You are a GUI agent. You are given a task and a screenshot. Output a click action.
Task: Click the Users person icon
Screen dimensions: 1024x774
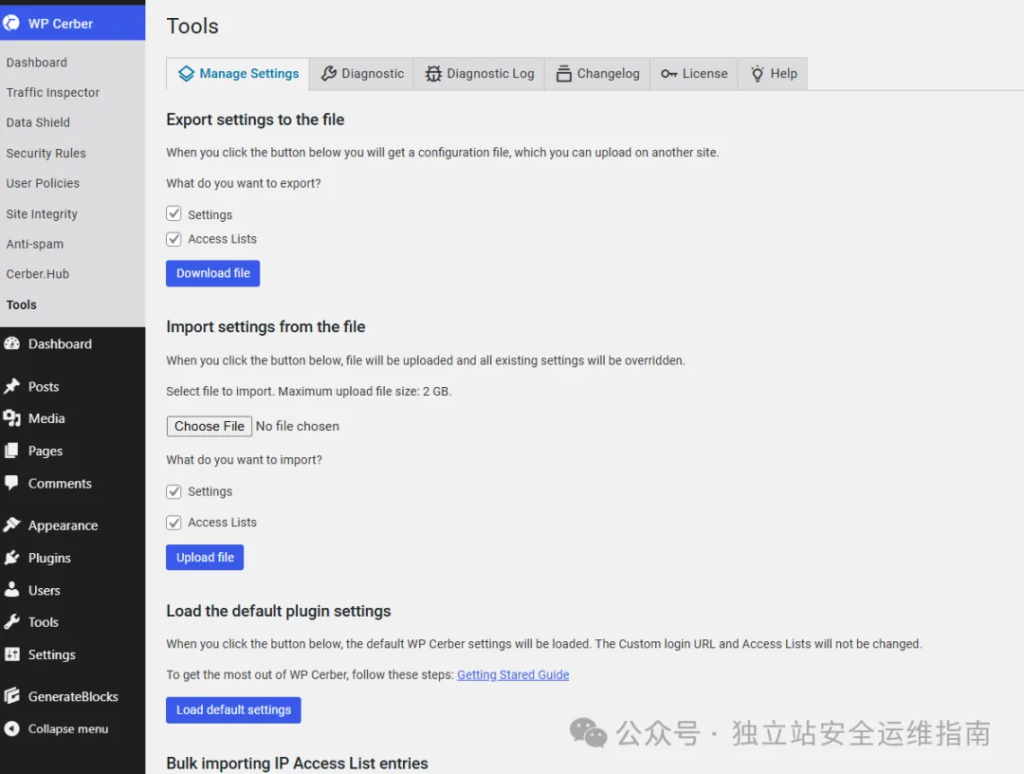12,590
